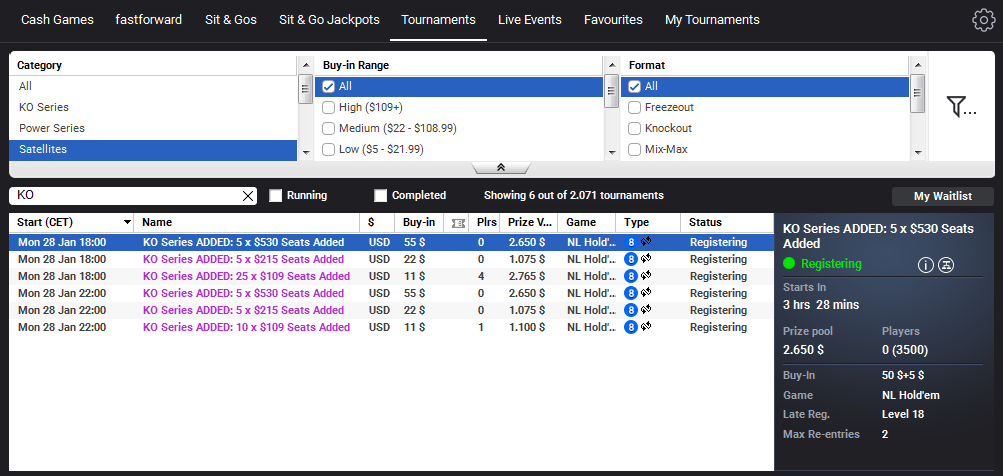
Task: Open the Live Events tab
Action: coord(529,20)
